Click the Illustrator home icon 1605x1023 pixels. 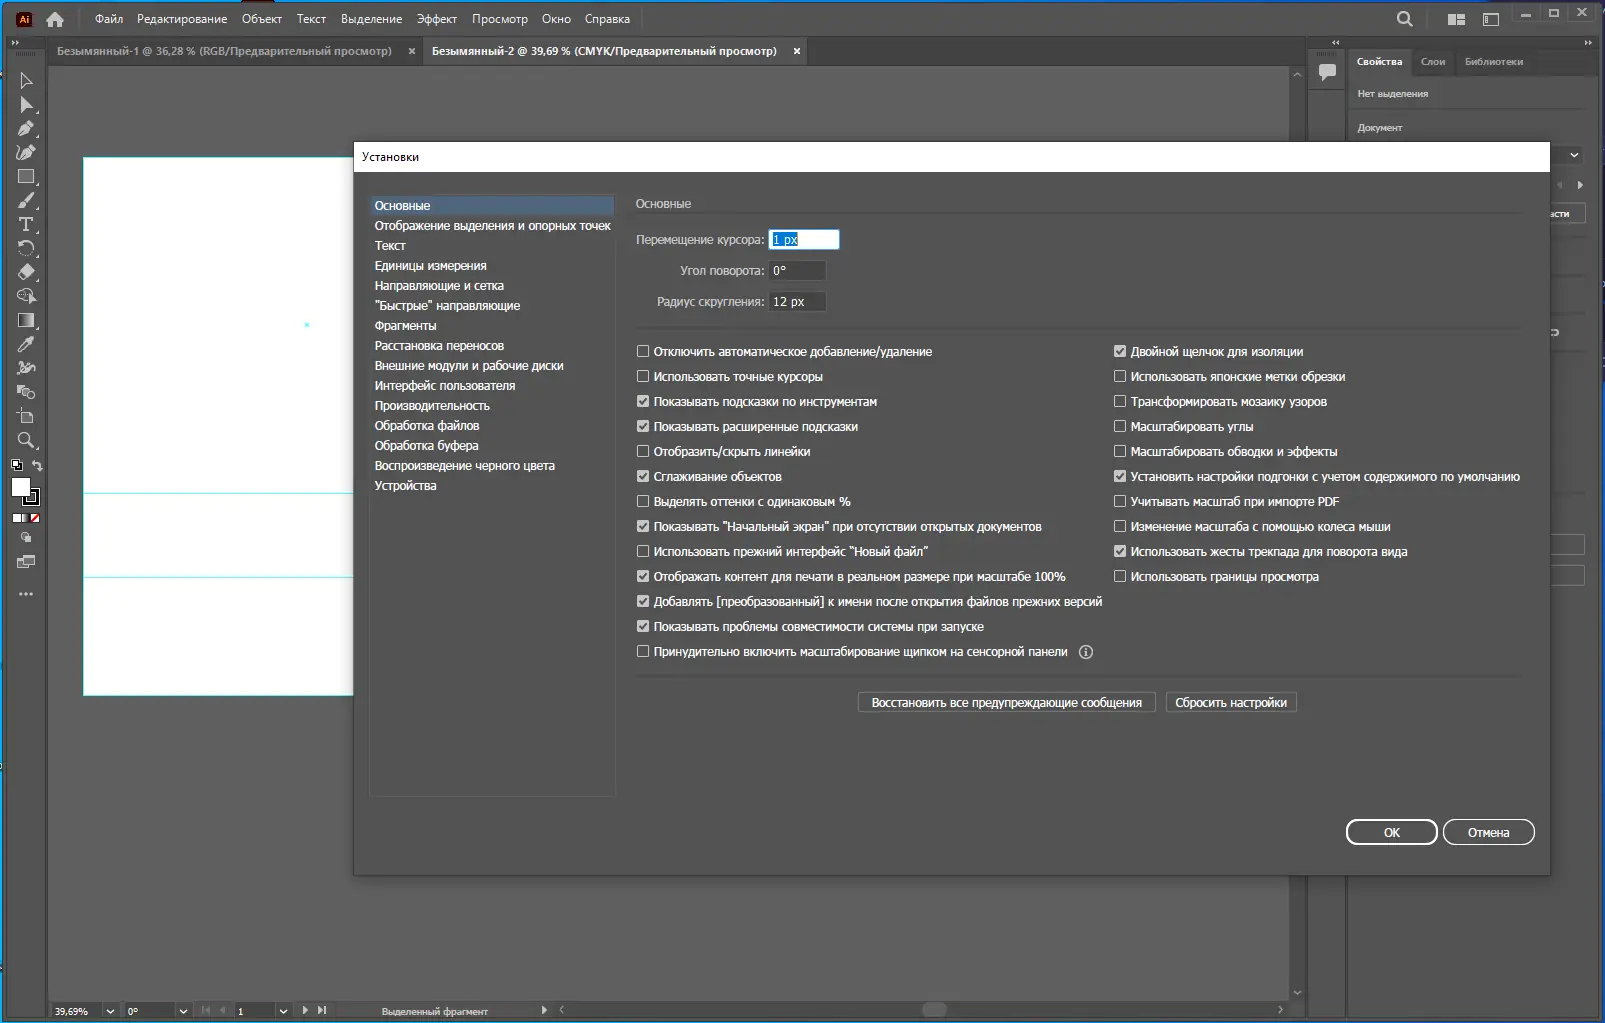coord(55,19)
